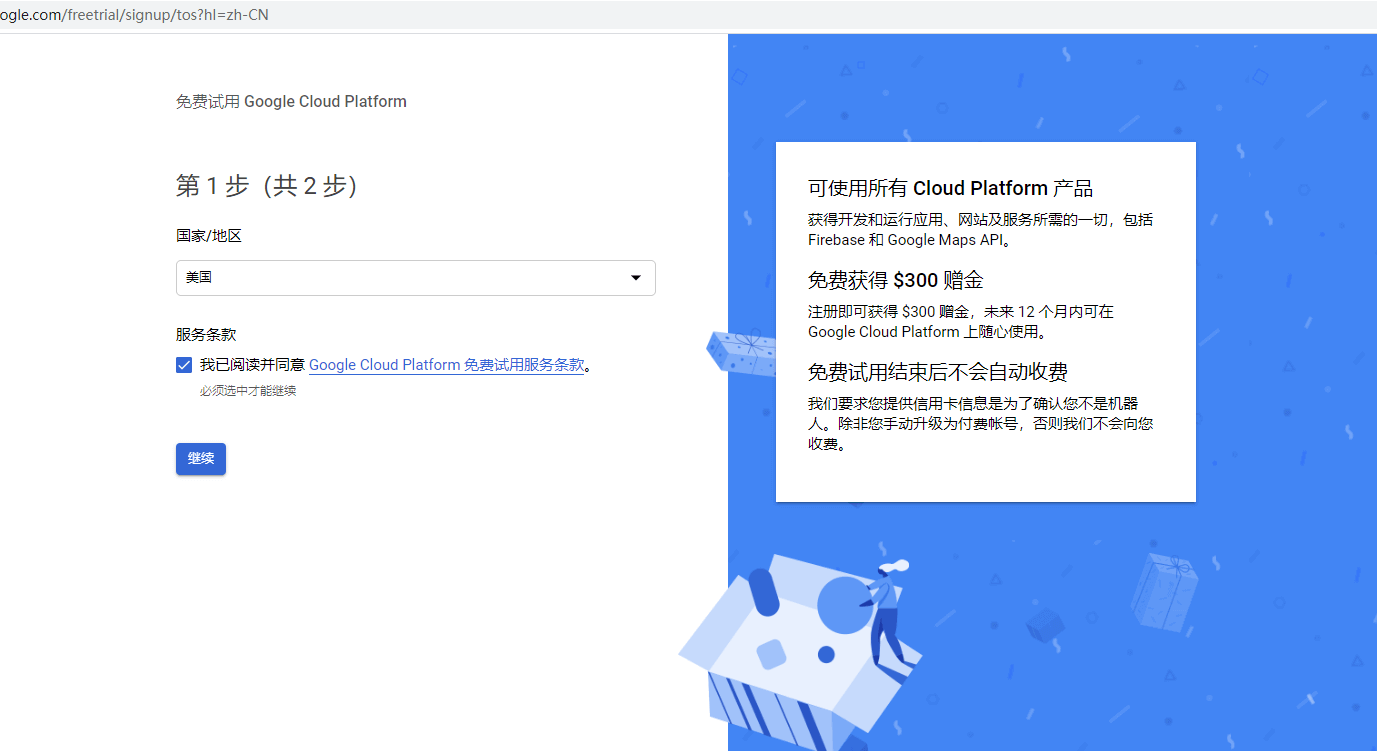Viewport: 1377px width, 751px height.
Task: Click the 第 1 步（共 2 步）heading
Action: (266, 186)
